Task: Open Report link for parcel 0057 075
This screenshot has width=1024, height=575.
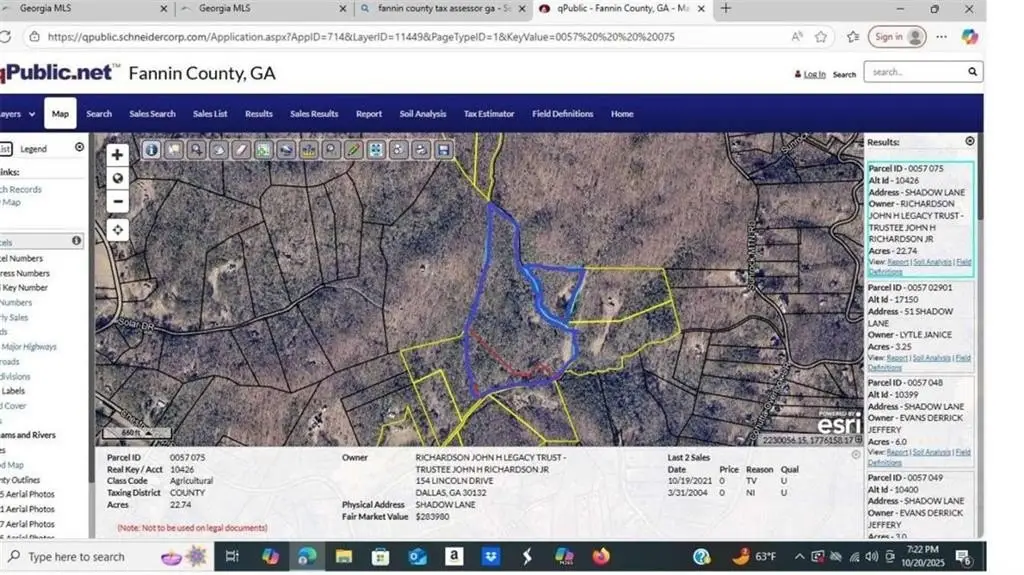Action: pyautogui.click(x=897, y=262)
